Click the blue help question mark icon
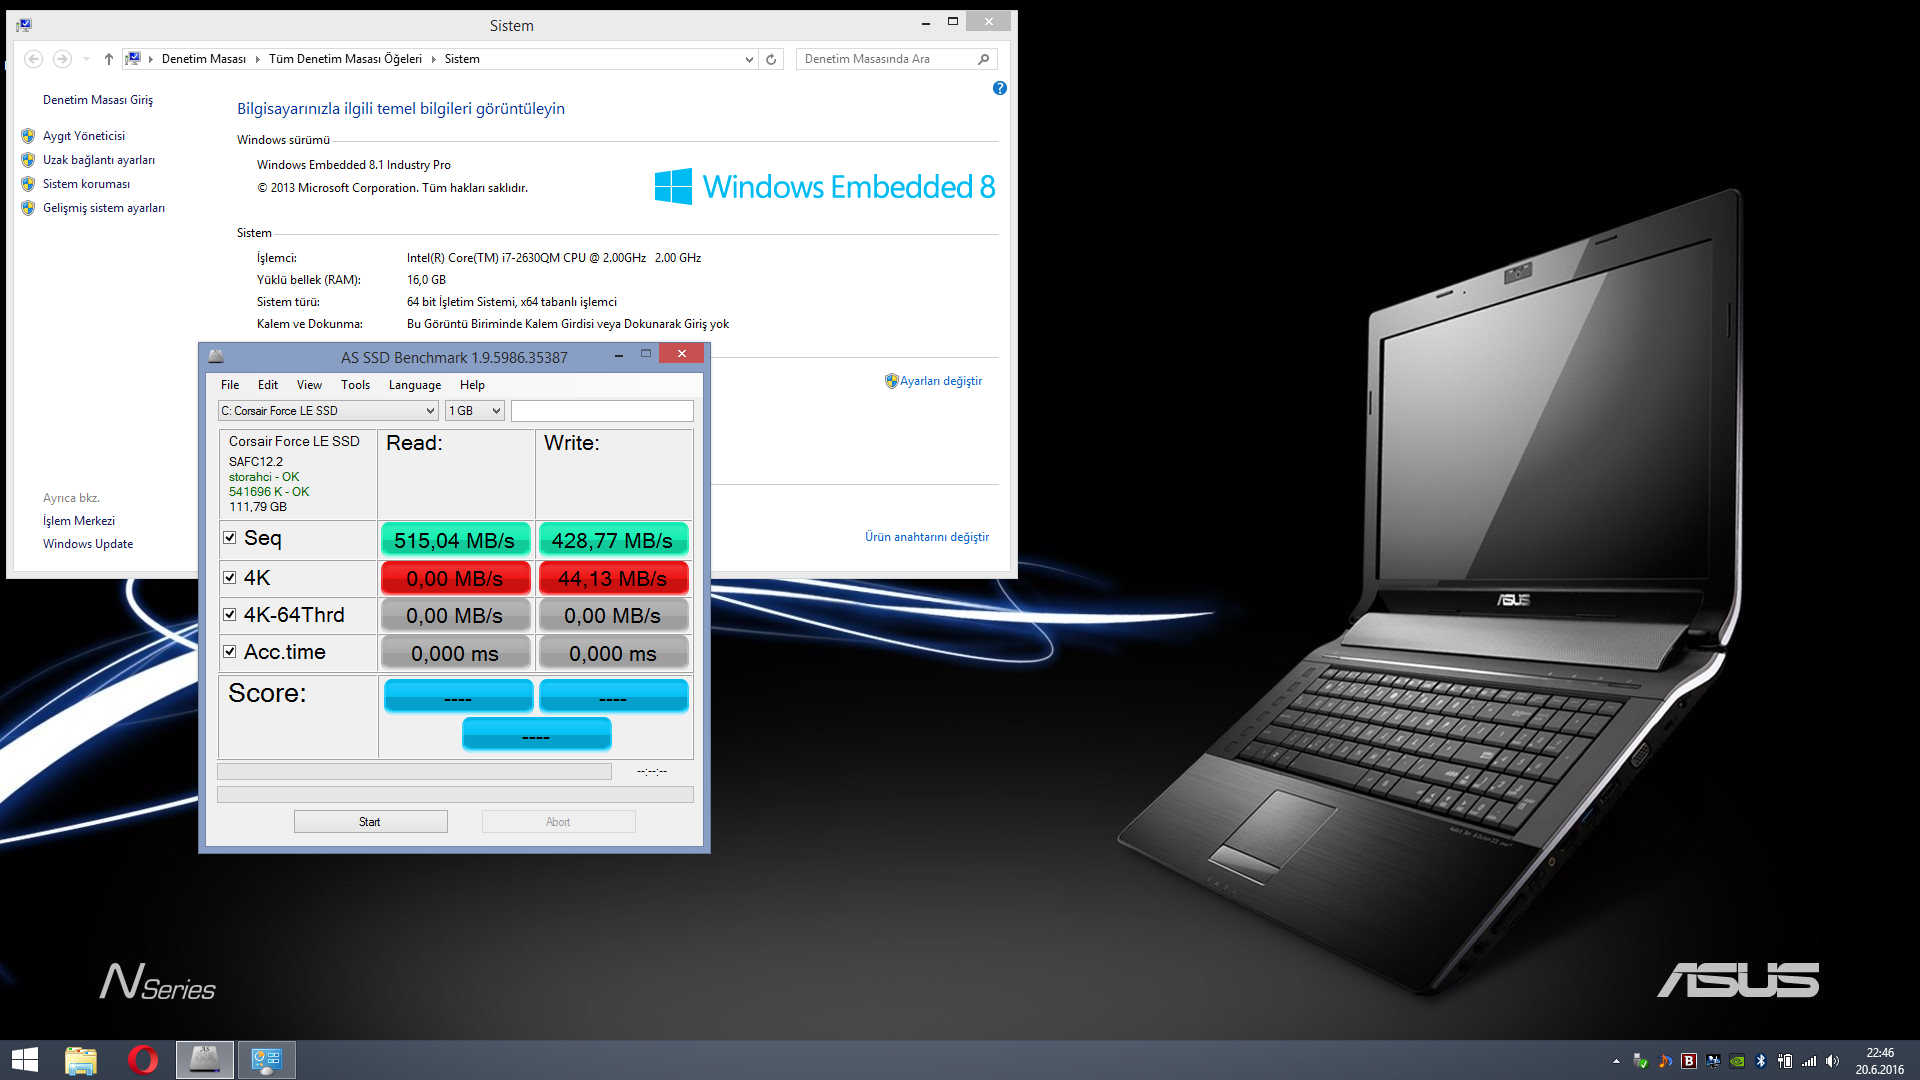 pos(999,88)
